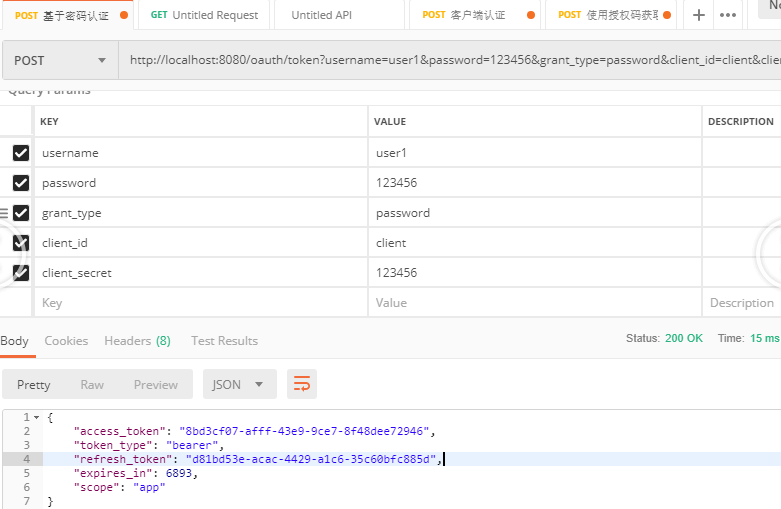The width and height of the screenshot is (781, 509).
Task: Open the response Headers (8) tab
Action: coord(137,341)
